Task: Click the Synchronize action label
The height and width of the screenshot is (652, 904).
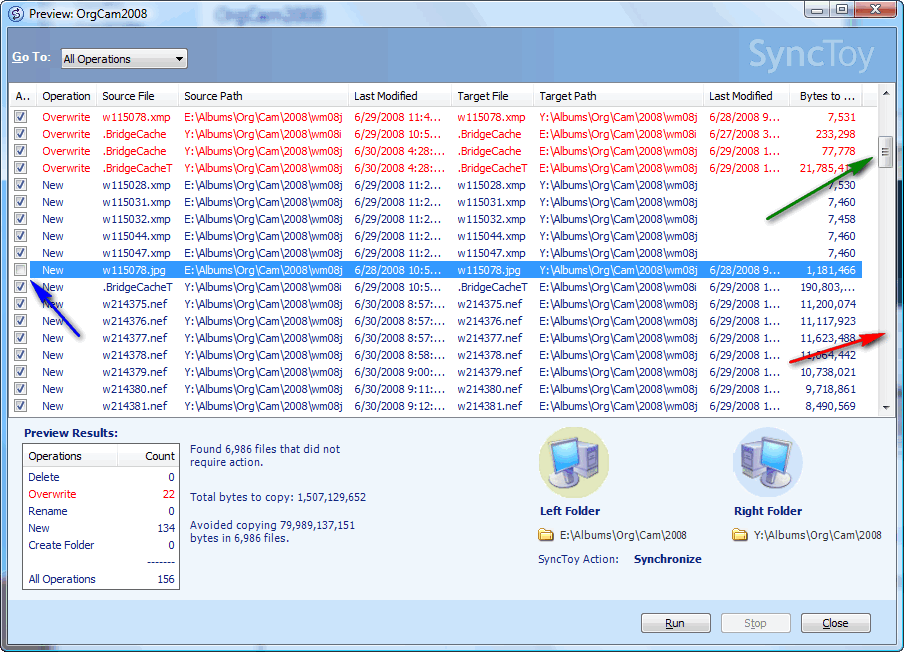Action: point(668,559)
